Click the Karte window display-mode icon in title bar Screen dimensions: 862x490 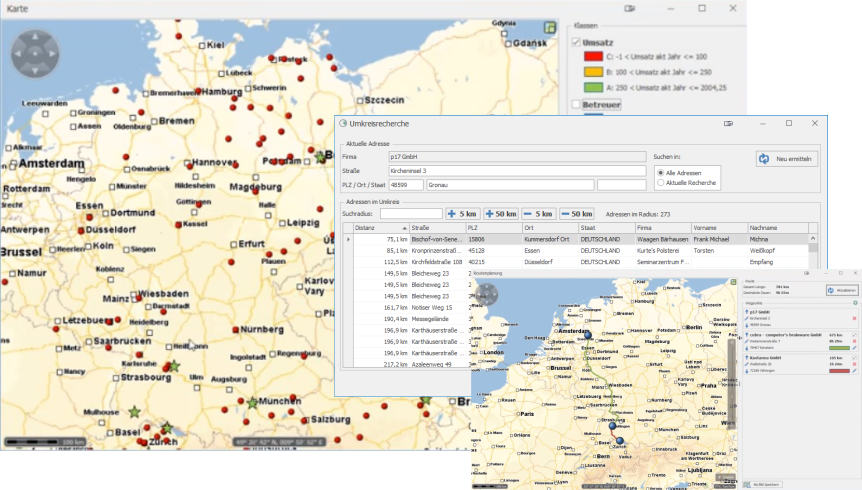tap(629, 8)
